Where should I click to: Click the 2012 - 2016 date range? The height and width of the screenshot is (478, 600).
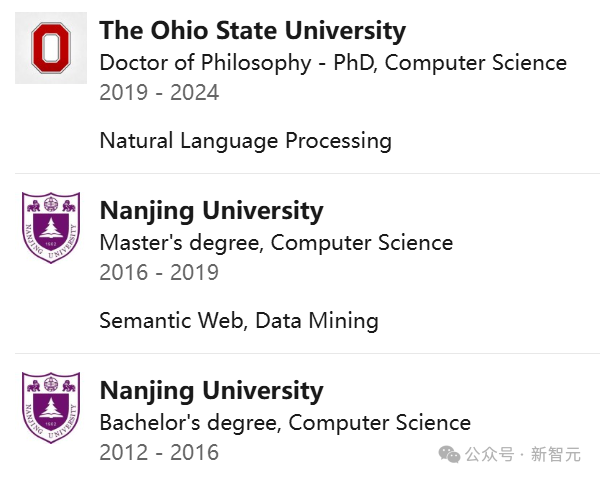[159, 452]
